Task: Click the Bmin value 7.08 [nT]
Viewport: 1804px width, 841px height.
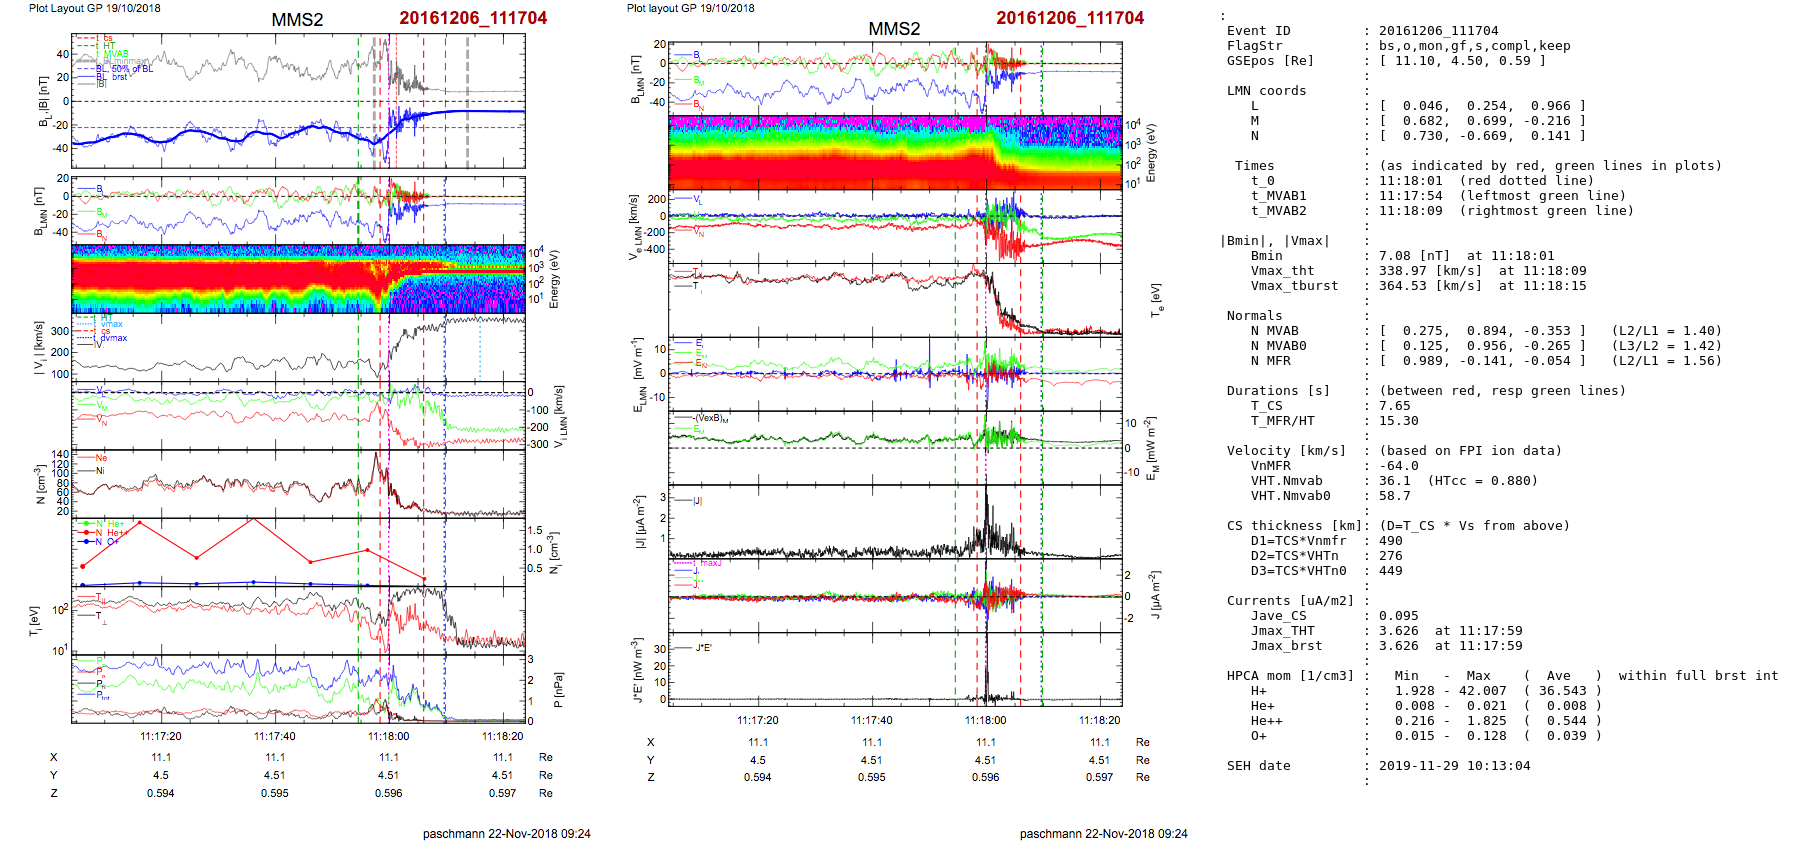Action: 1413,256
